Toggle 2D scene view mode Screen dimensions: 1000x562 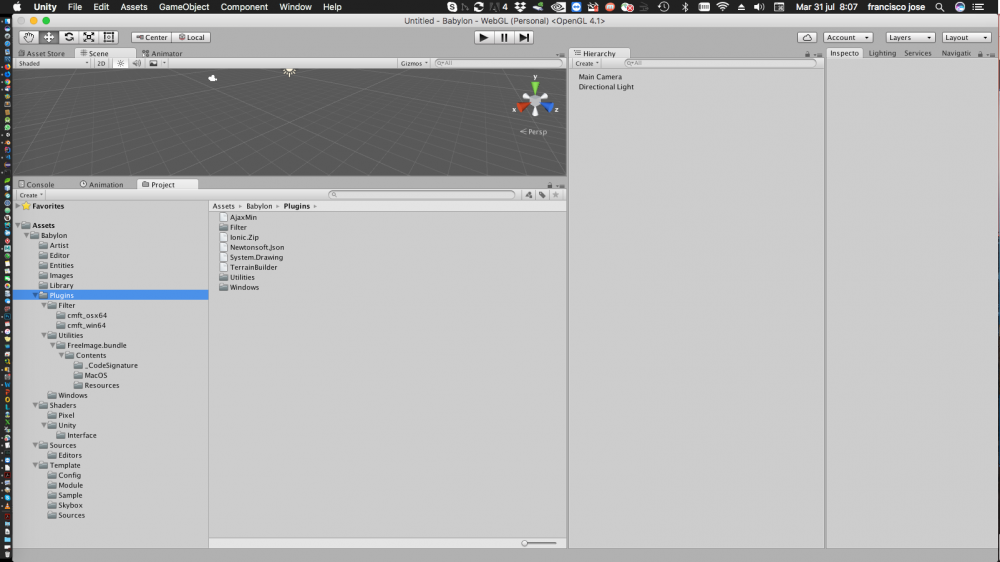coord(101,63)
